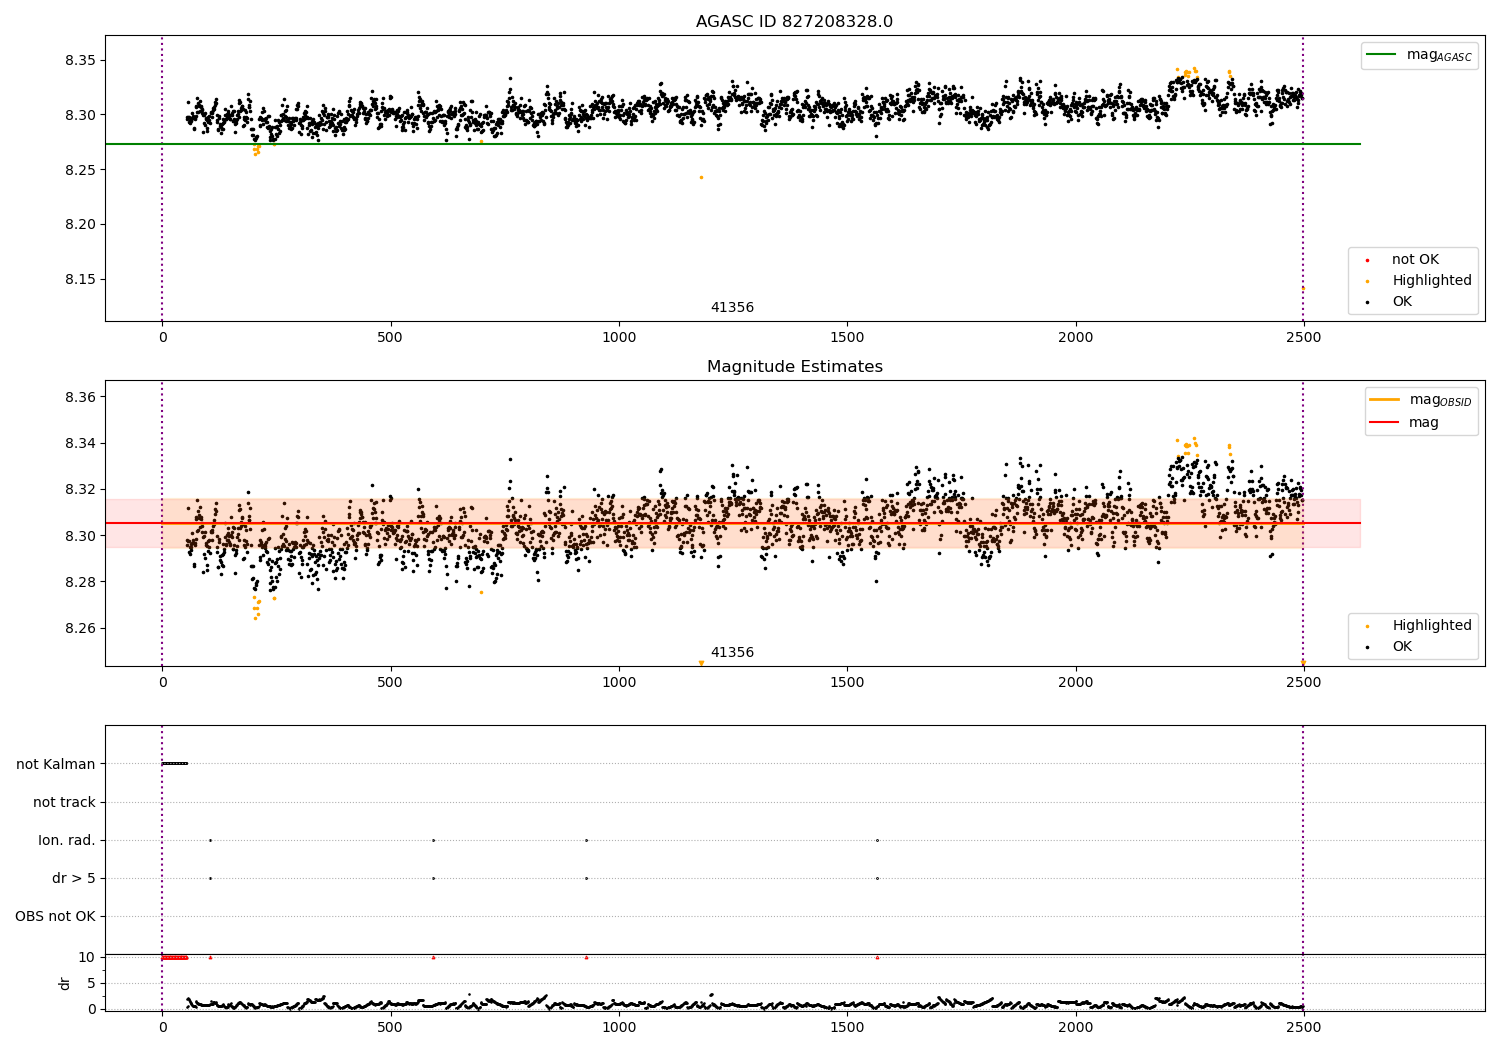The image size is (1500, 1050).
Task: Click the red 'not OK' legend marker in top plot
Action: (1367, 260)
